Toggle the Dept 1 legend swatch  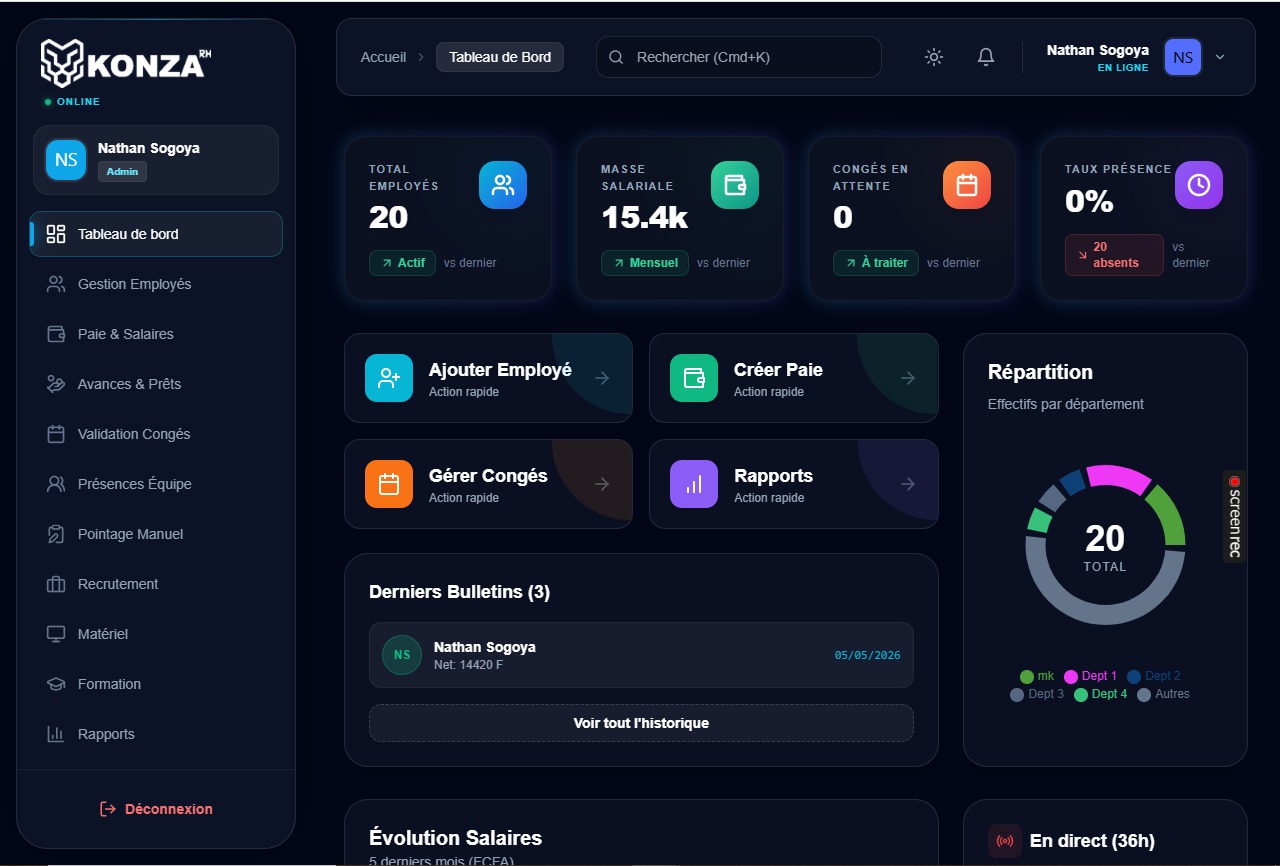[1071, 676]
